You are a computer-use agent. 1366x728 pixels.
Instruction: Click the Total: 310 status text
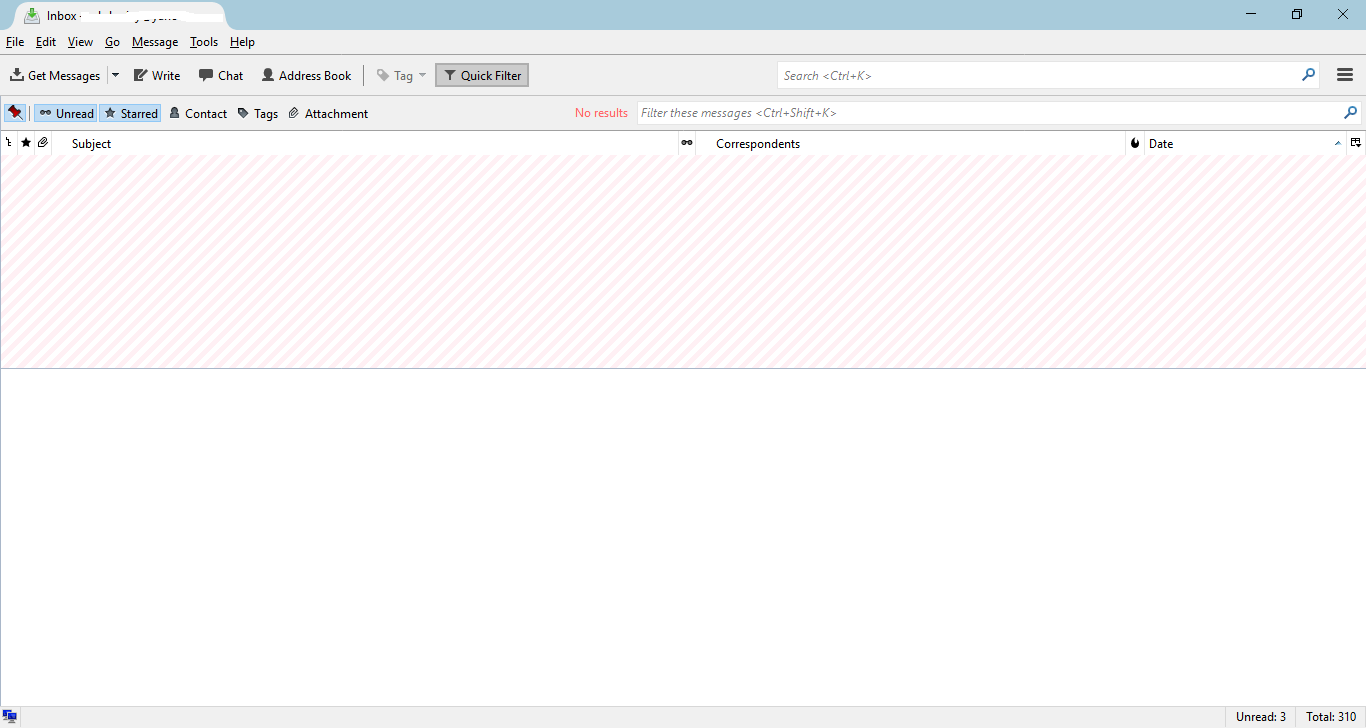coord(1331,717)
